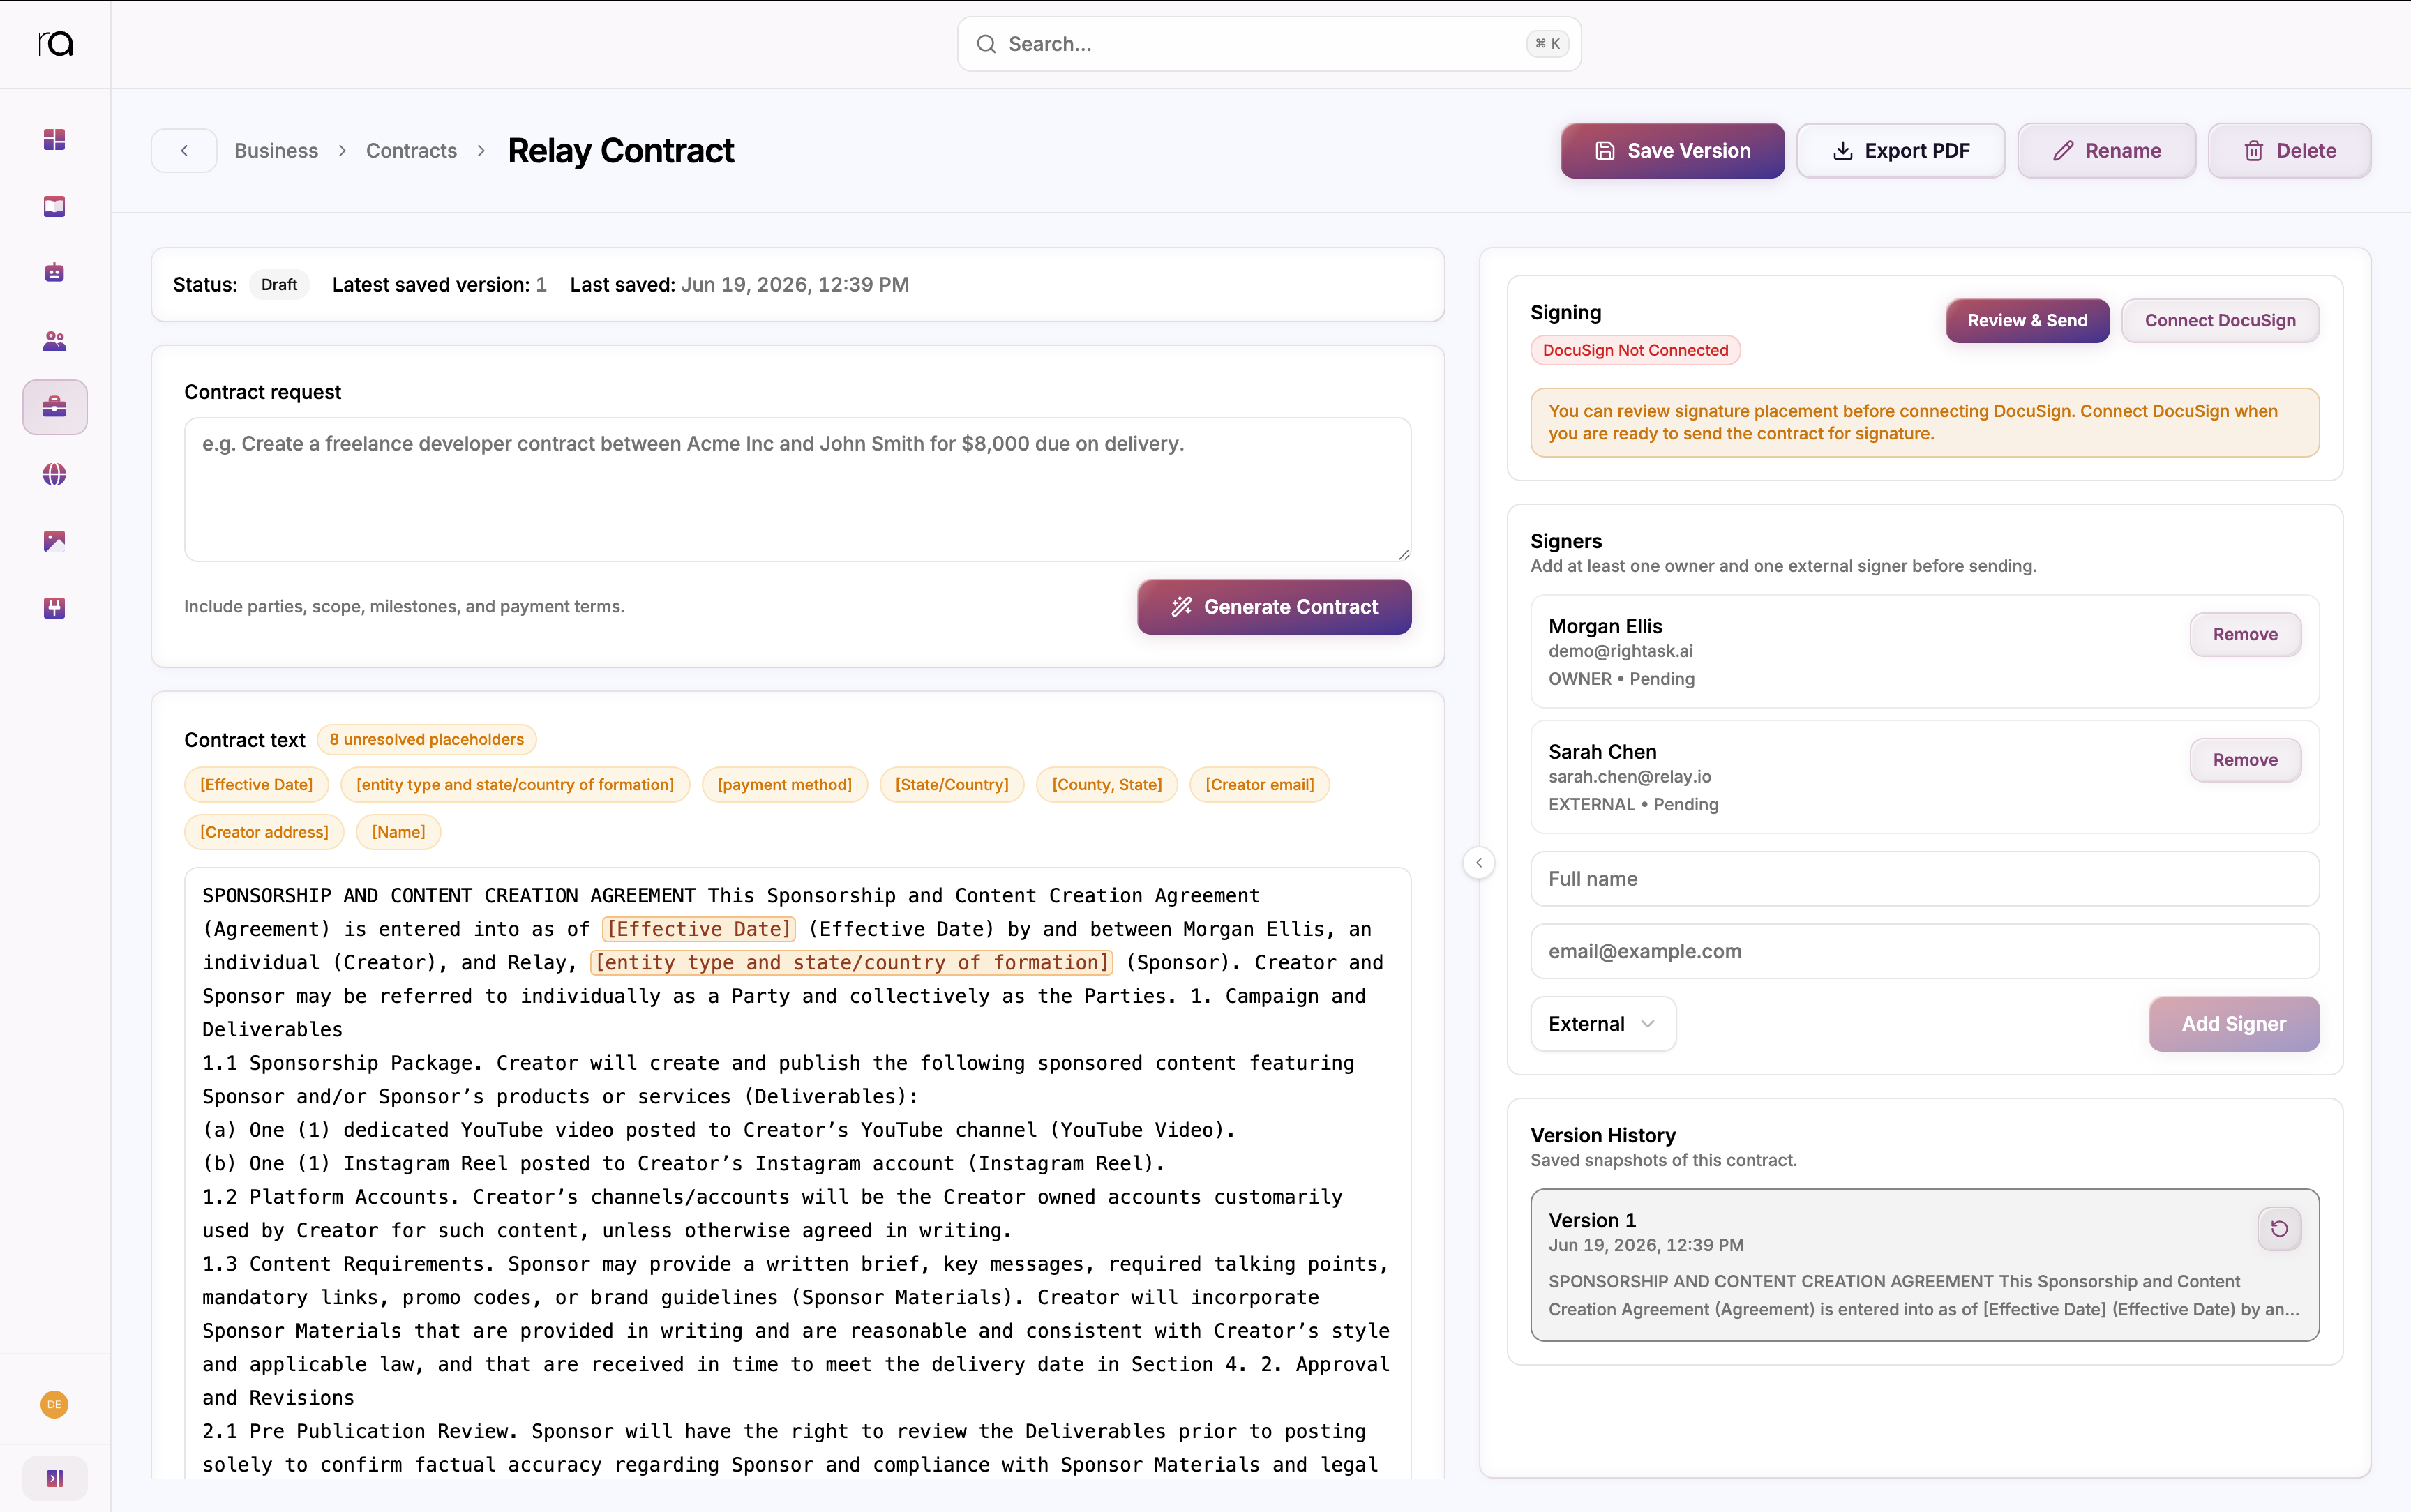Viewport: 2411px width, 1512px height.
Task: Click Generate Contract button
Action: pyautogui.click(x=1274, y=606)
